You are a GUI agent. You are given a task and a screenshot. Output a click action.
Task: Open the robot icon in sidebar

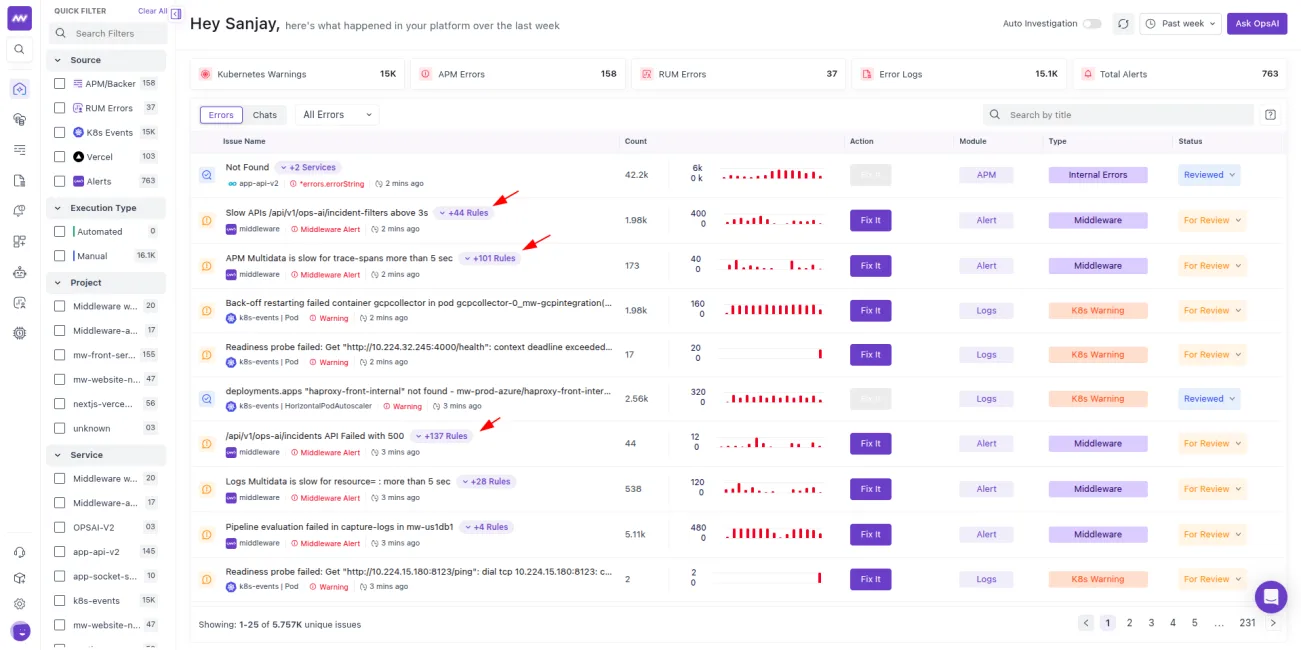[x=20, y=272]
